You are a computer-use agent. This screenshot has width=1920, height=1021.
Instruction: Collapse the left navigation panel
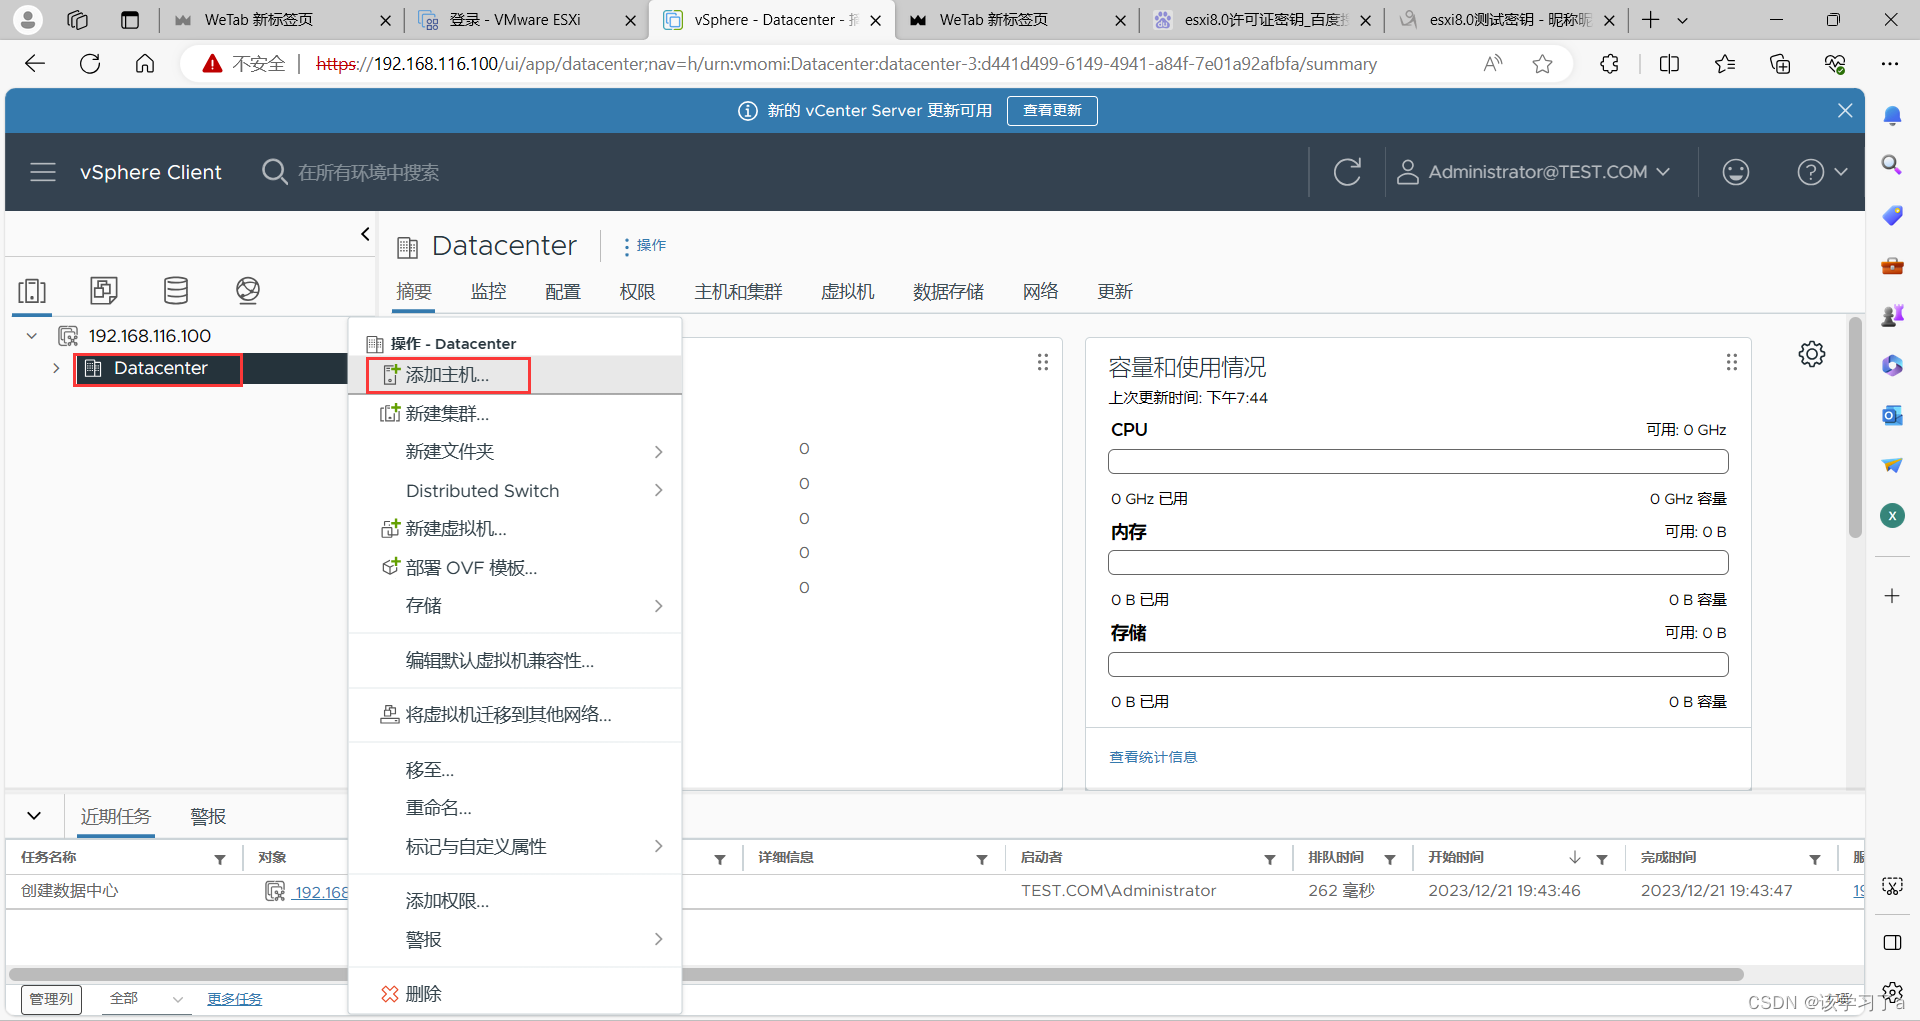click(x=365, y=234)
